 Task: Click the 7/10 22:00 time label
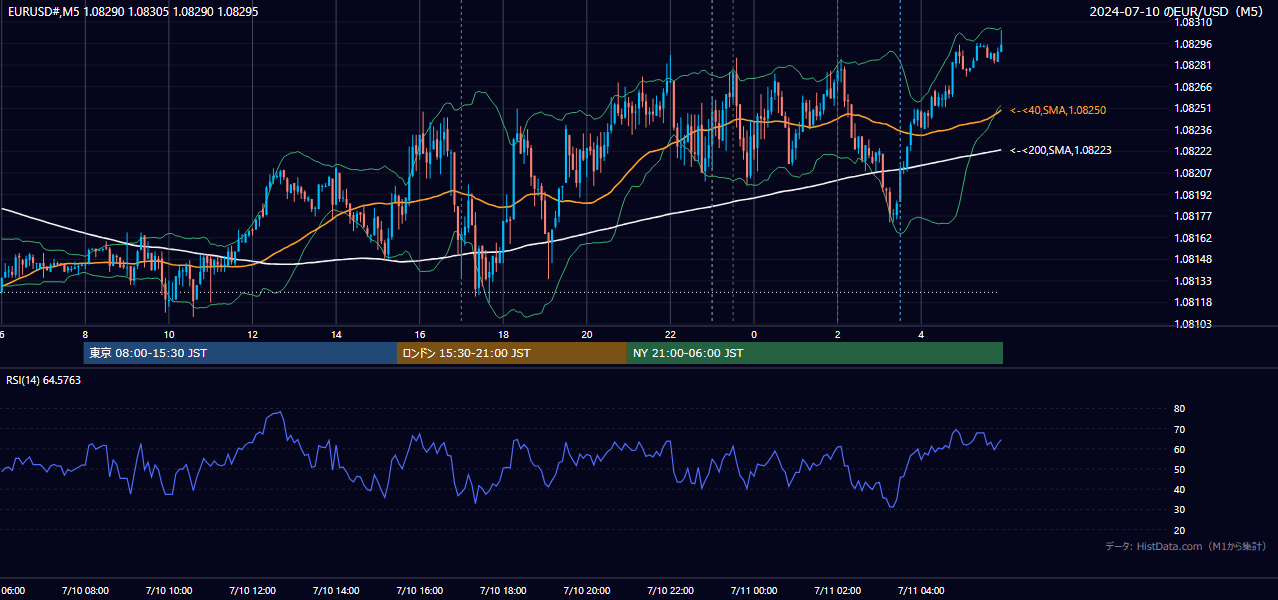pos(671,591)
